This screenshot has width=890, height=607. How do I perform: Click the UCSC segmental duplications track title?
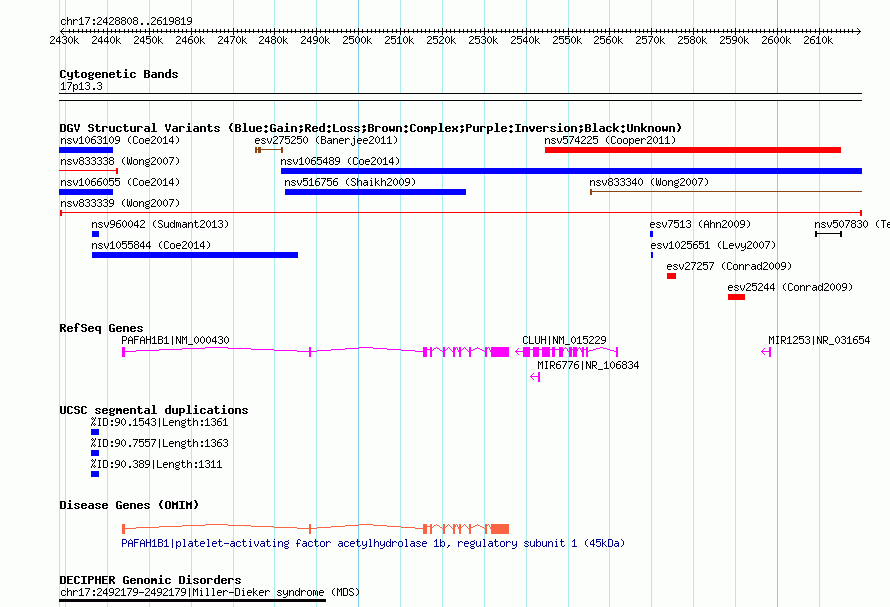click(x=154, y=410)
